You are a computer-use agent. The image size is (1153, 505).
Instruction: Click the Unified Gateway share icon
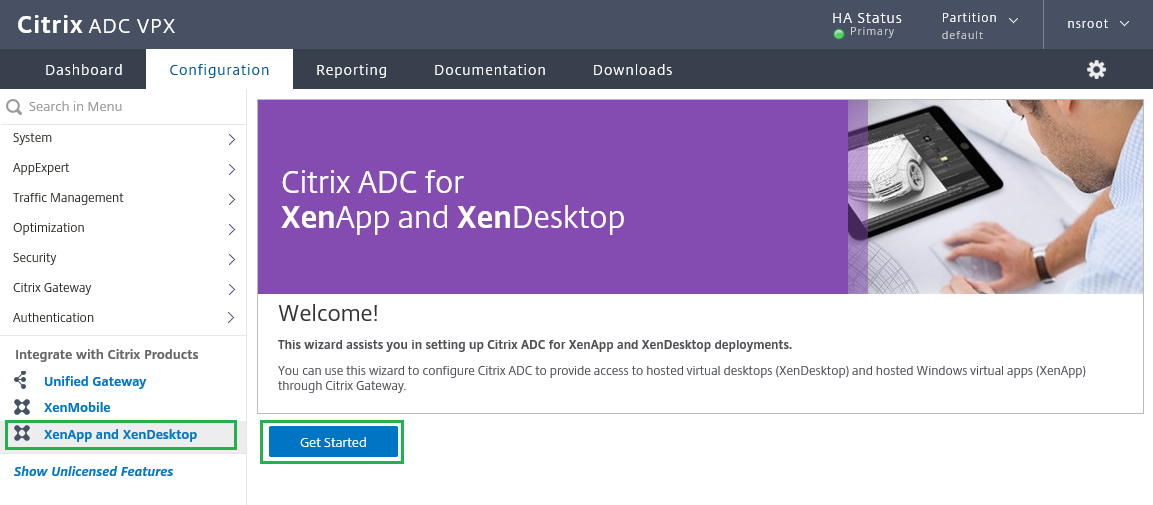[x=22, y=381]
